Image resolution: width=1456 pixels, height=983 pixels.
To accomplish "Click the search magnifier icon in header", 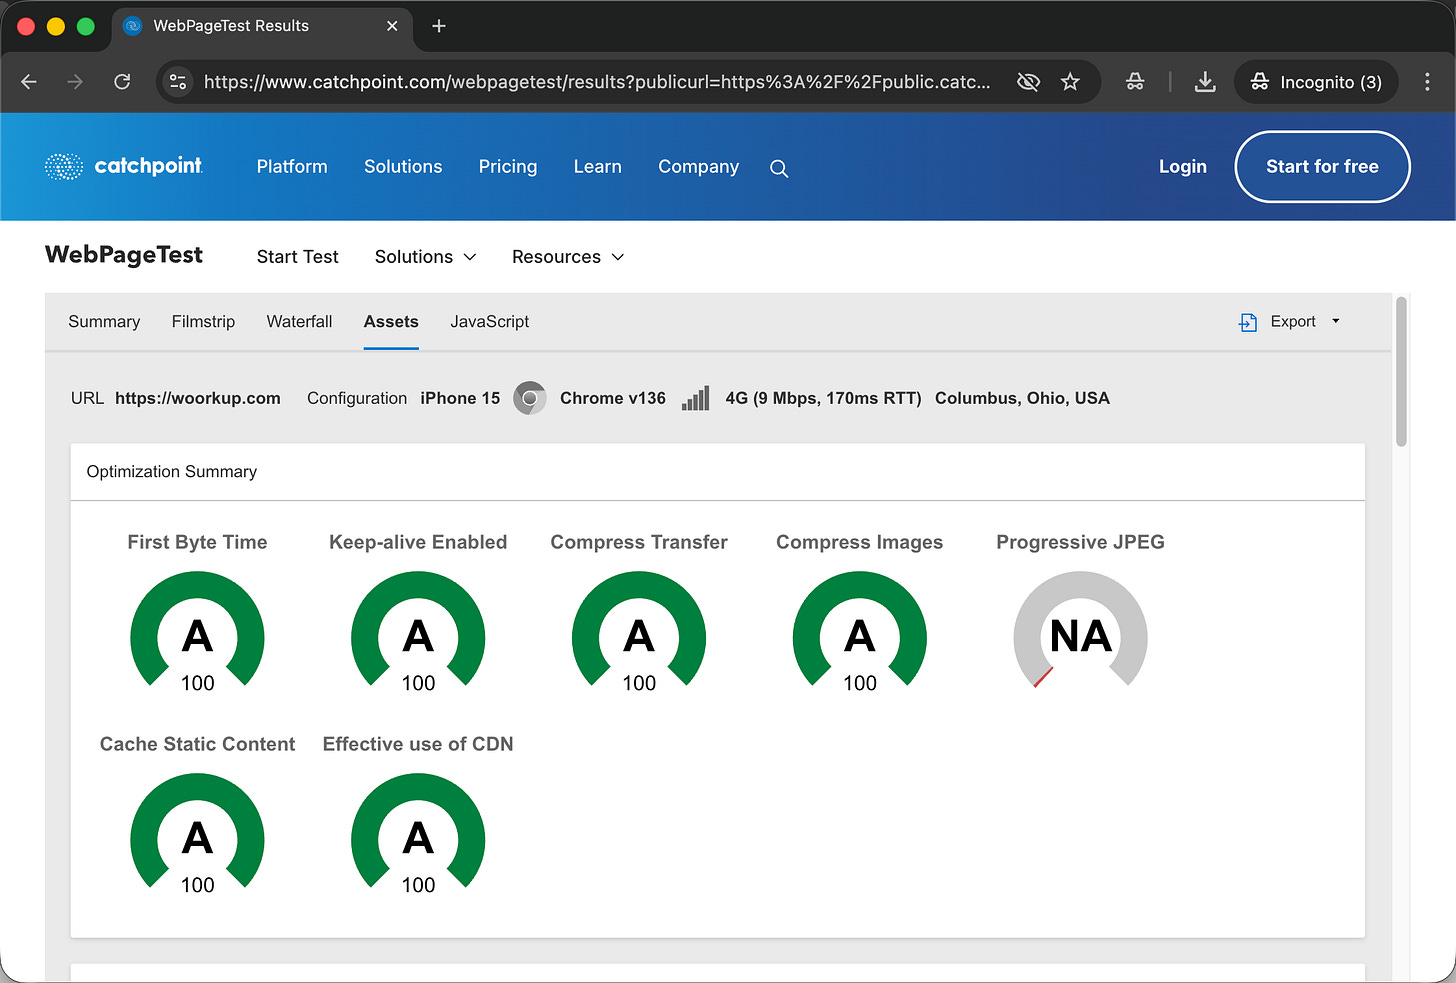I will 779,169.
